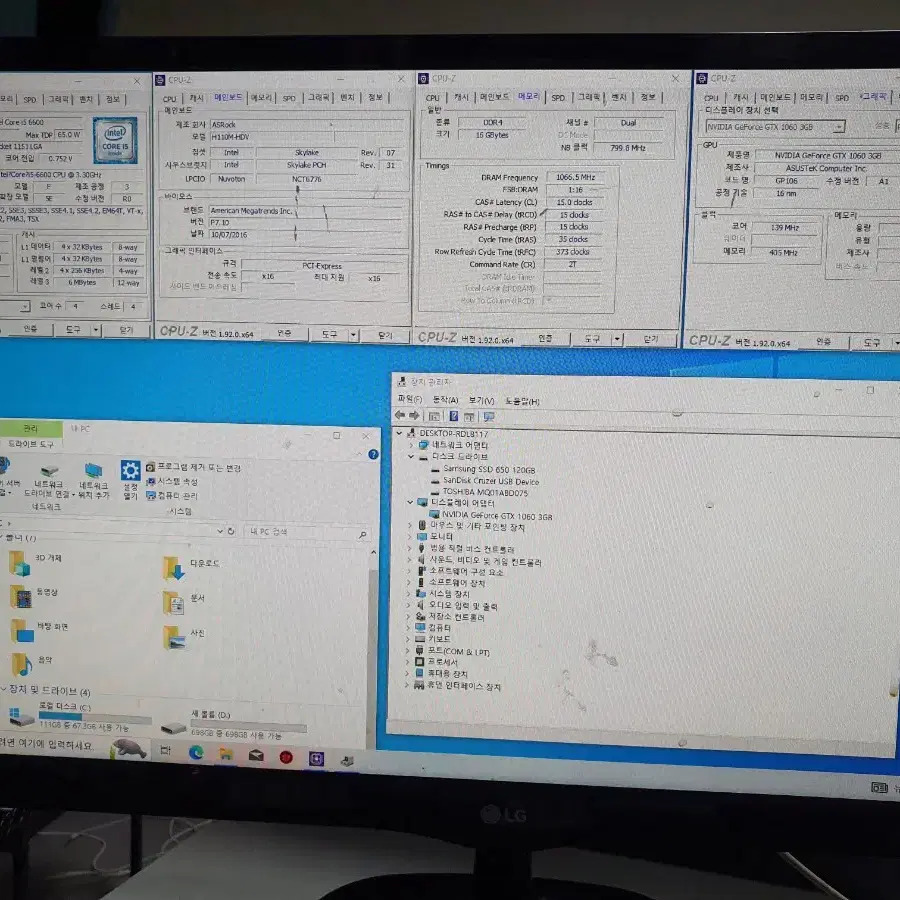
Task: Switch to 메인보드 tab in graphics CPU-Z window
Action: (x=775, y=97)
